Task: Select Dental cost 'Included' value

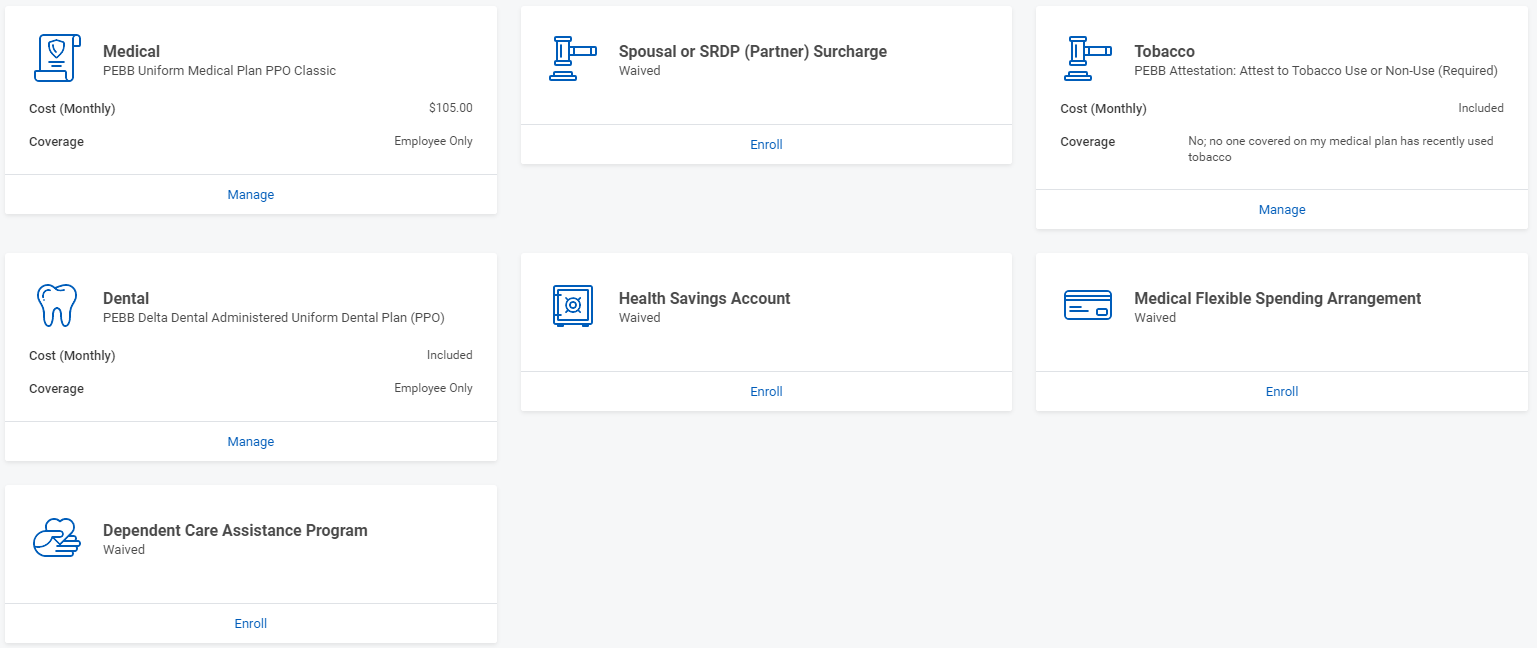Action: tap(450, 355)
